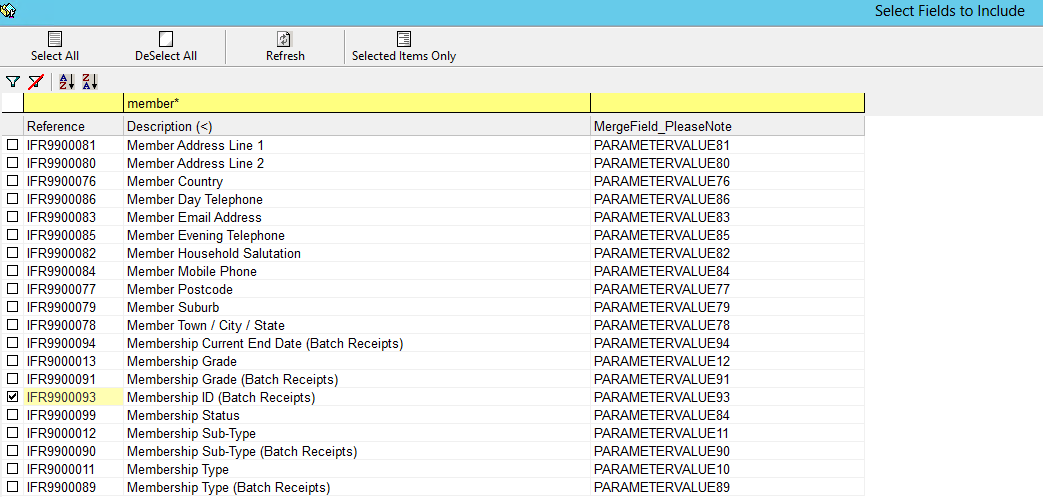This screenshot has height=497, width=1043.
Task: Click the Refresh toolbar icon
Action: 285,39
